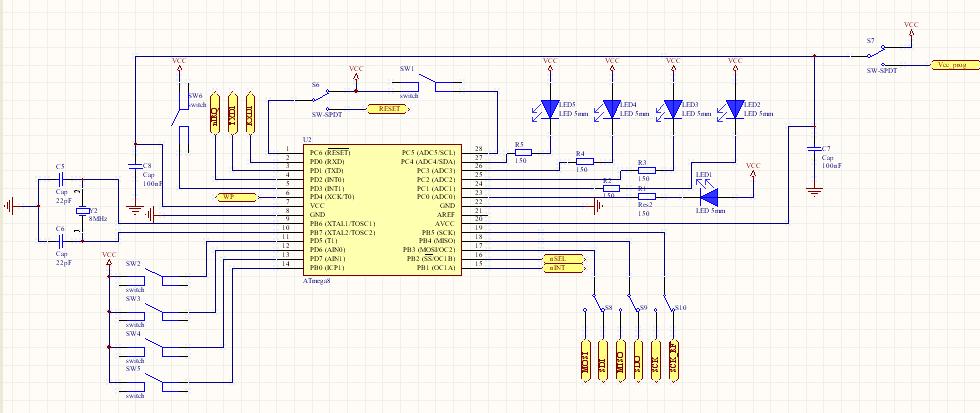Click pin label PB7 (XTAL2/TOSC2)
Image resolution: width=980 pixels, height=413 pixels.
pyautogui.click(x=342, y=232)
